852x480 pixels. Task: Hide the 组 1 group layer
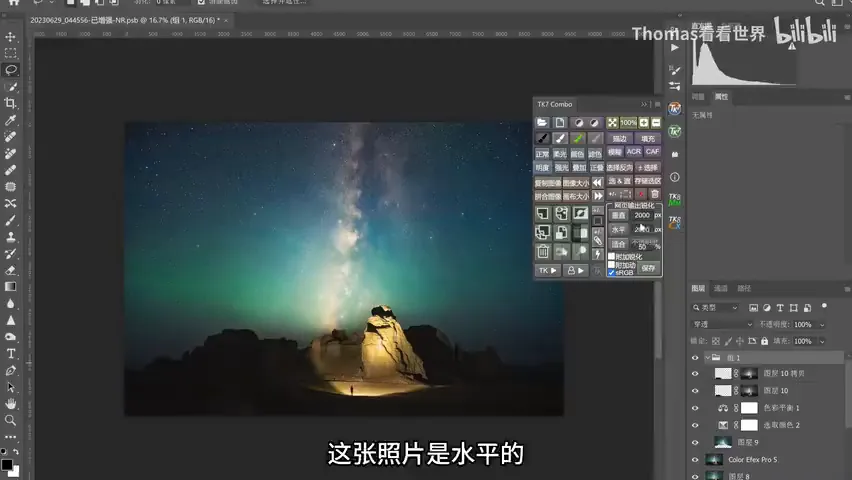pos(695,358)
